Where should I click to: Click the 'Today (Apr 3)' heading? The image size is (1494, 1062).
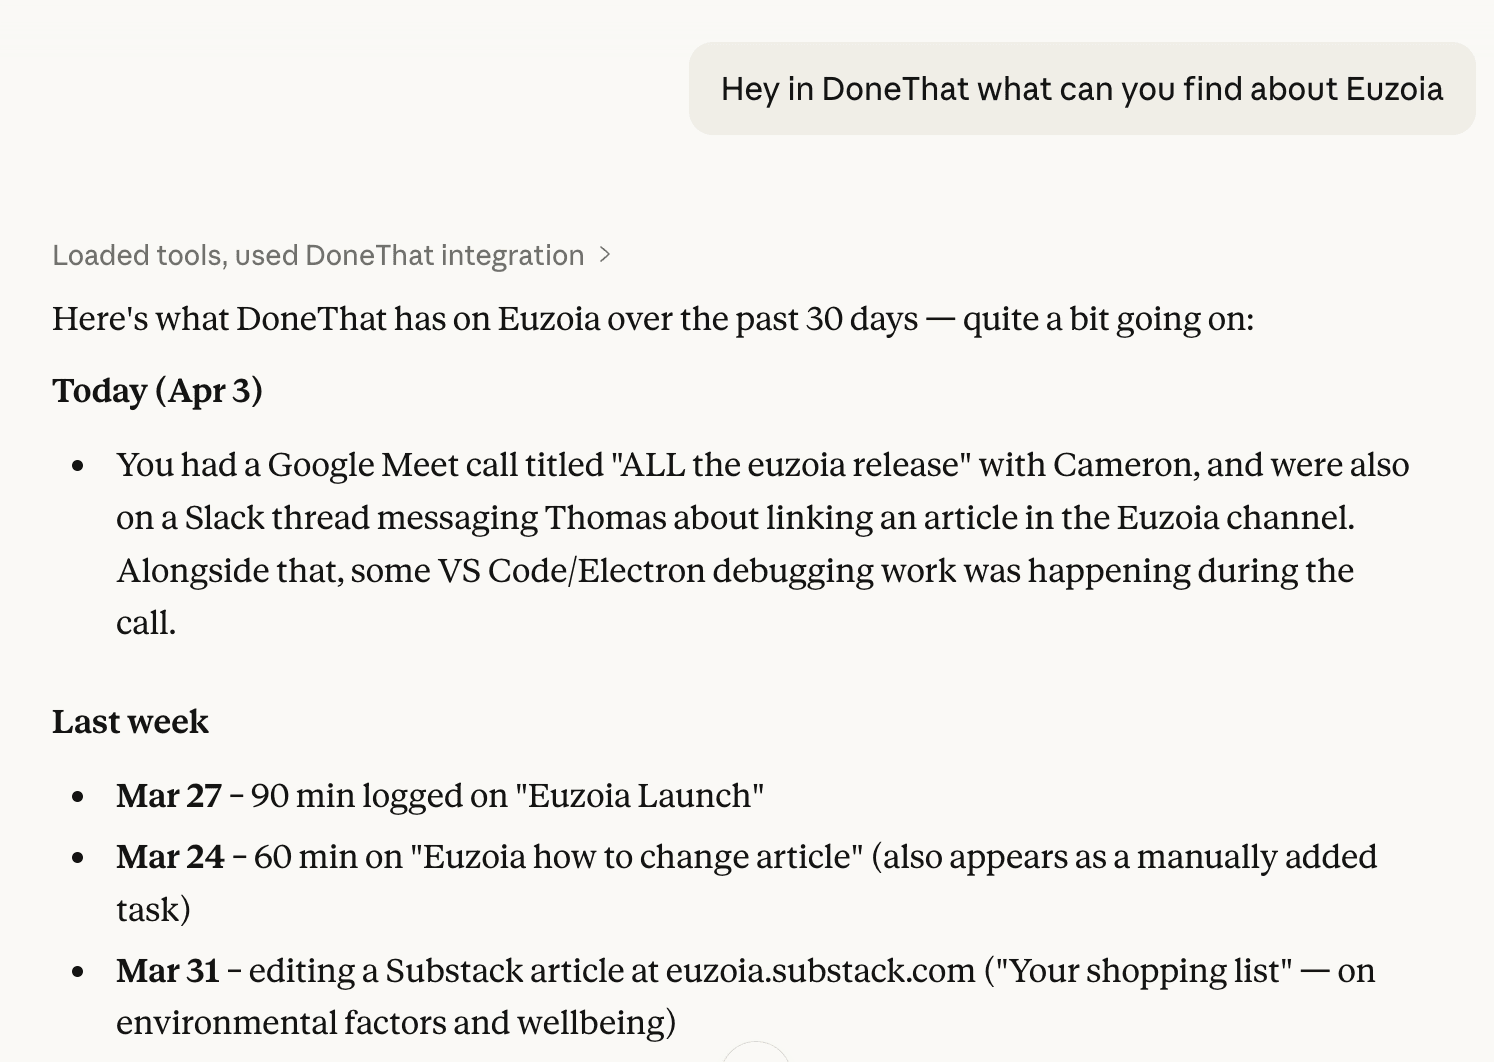pos(157,391)
